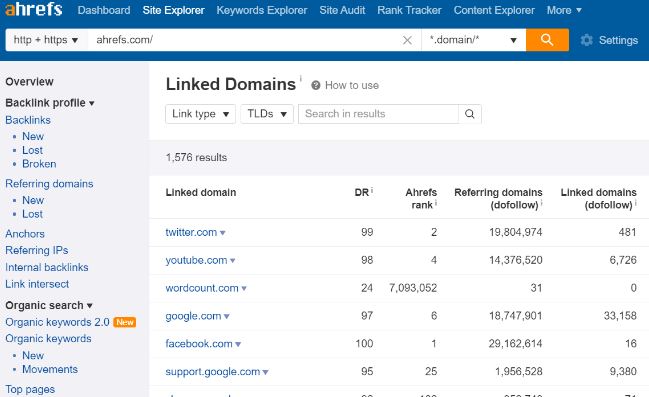The height and width of the screenshot is (397, 649).
Task: Open the twitter.com row dropdown arrow
Action: pos(223,233)
